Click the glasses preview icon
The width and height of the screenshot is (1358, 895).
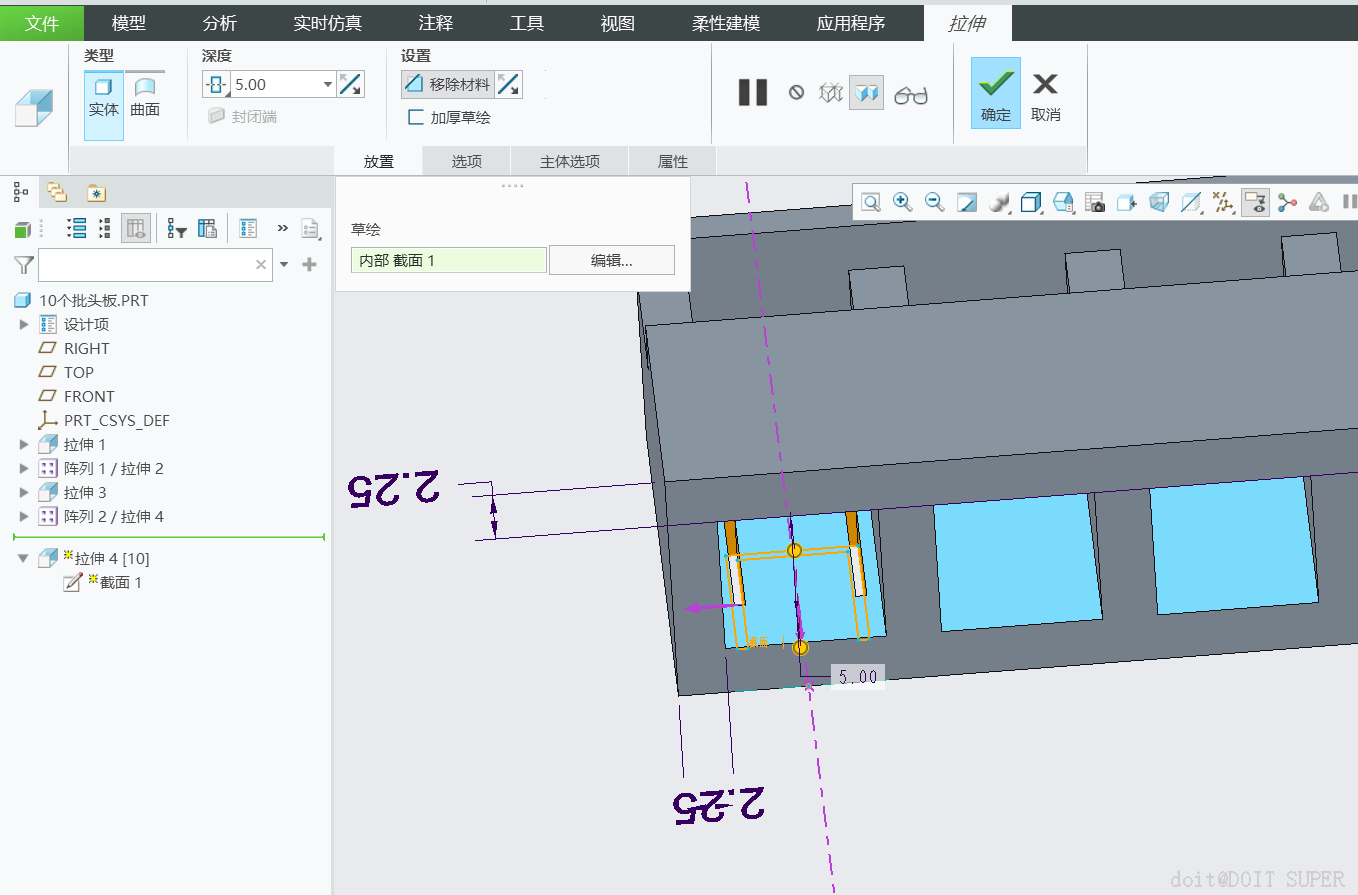[910, 94]
